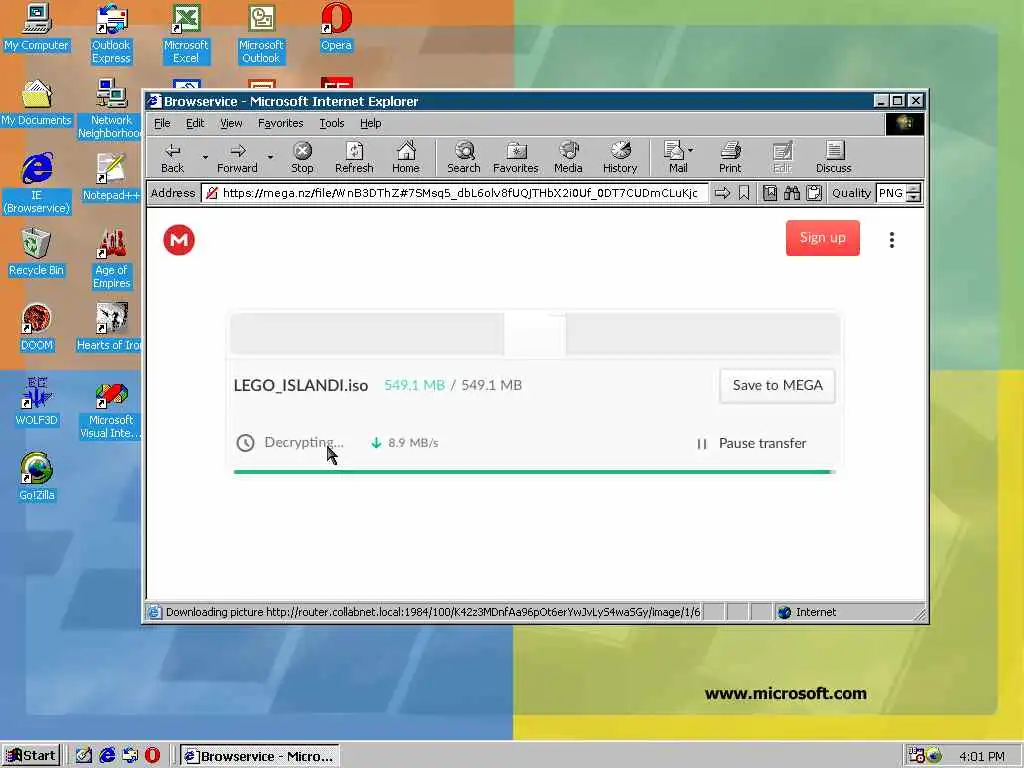Select the Opera desktop shortcut
Screen dimensions: 1024x768
click(x=336, y=27)
